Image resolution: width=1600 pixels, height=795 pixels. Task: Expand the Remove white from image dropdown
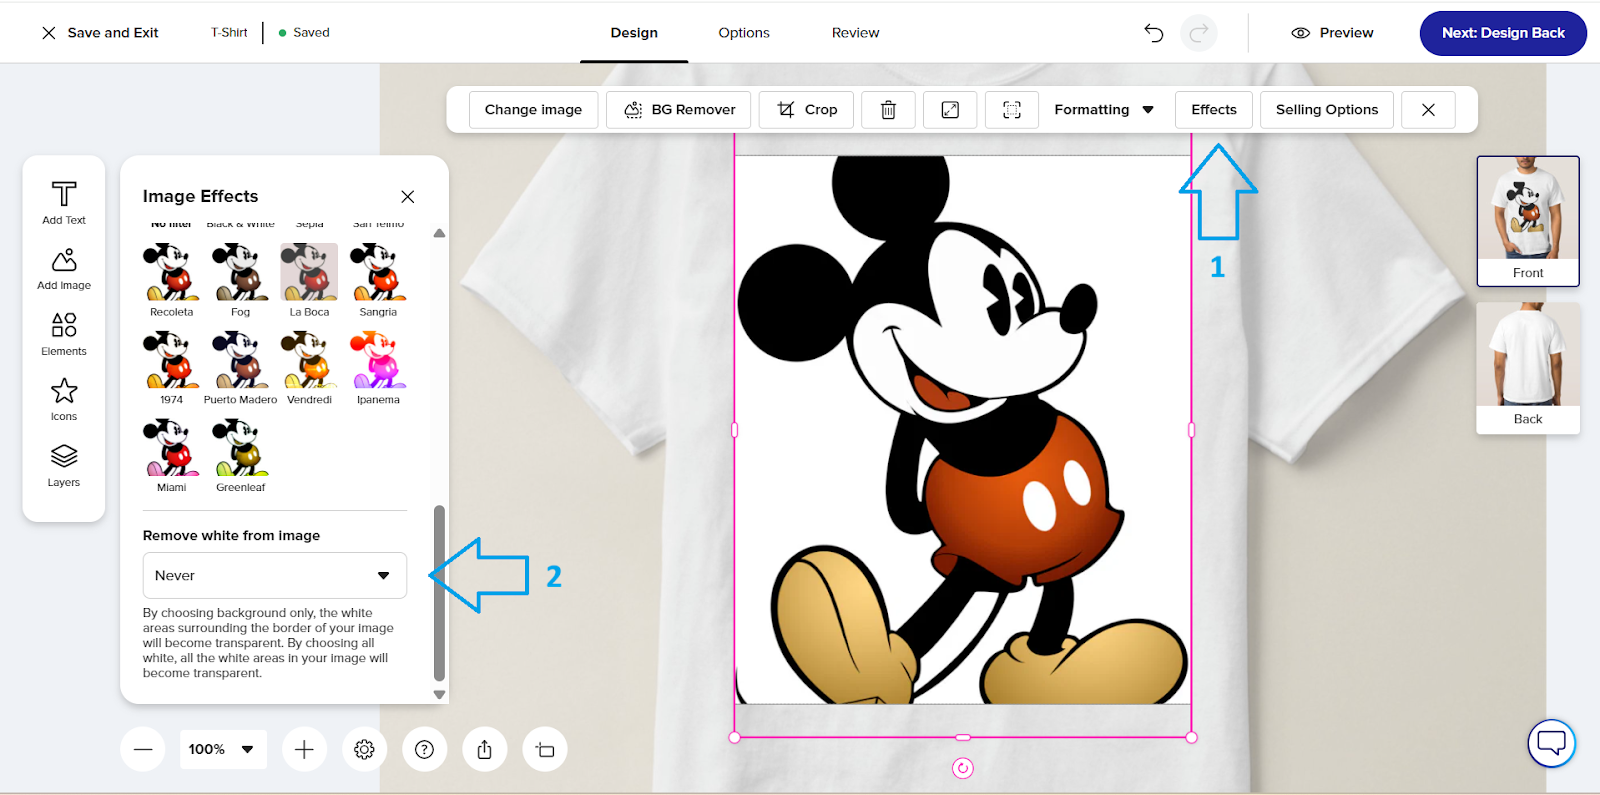point(274,576)
